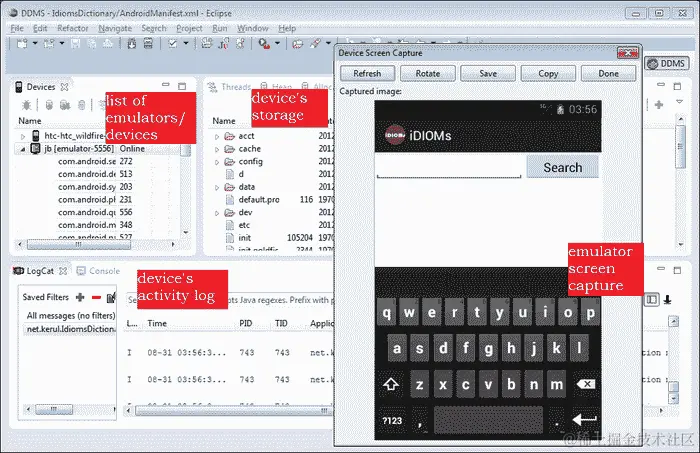
Task: Switch to the Threads tab
Action: (x=230, y=87)
